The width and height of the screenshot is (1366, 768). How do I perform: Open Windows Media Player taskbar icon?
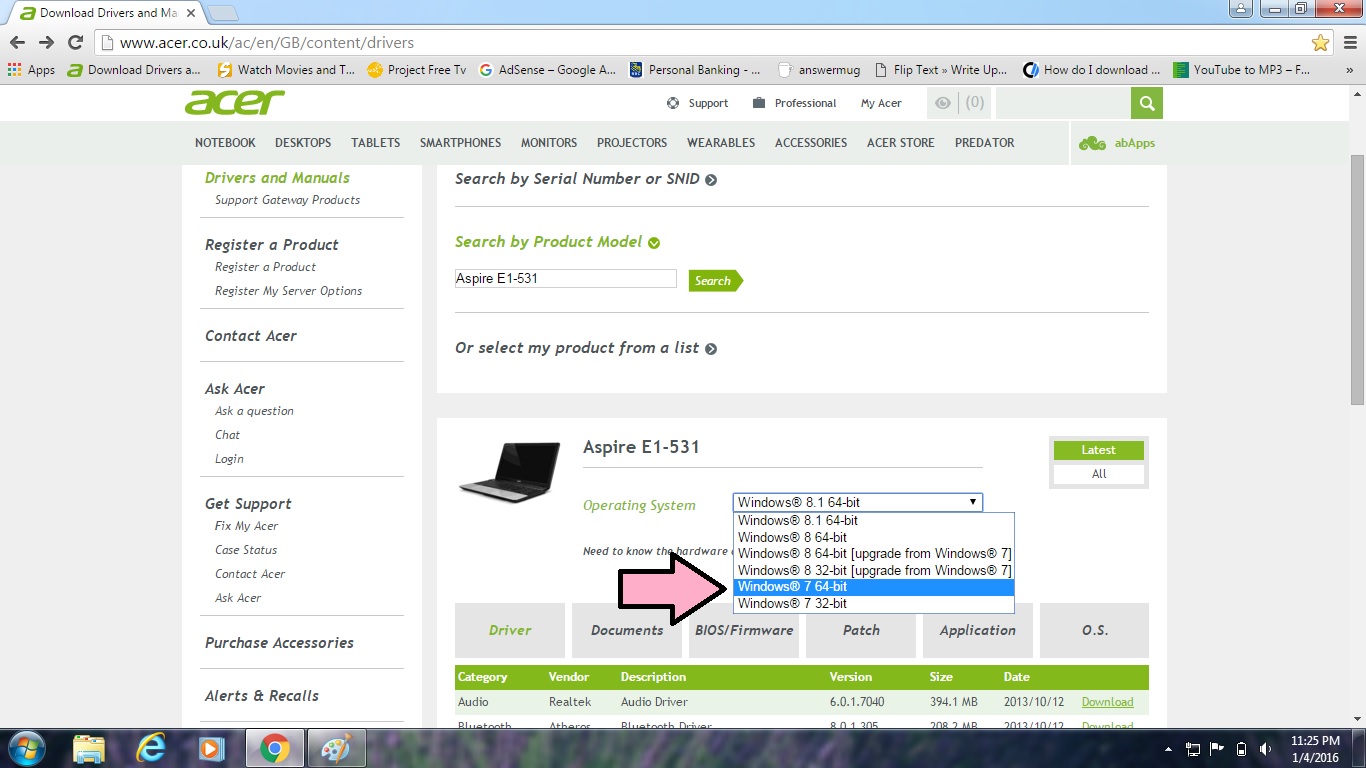[211, 748]
